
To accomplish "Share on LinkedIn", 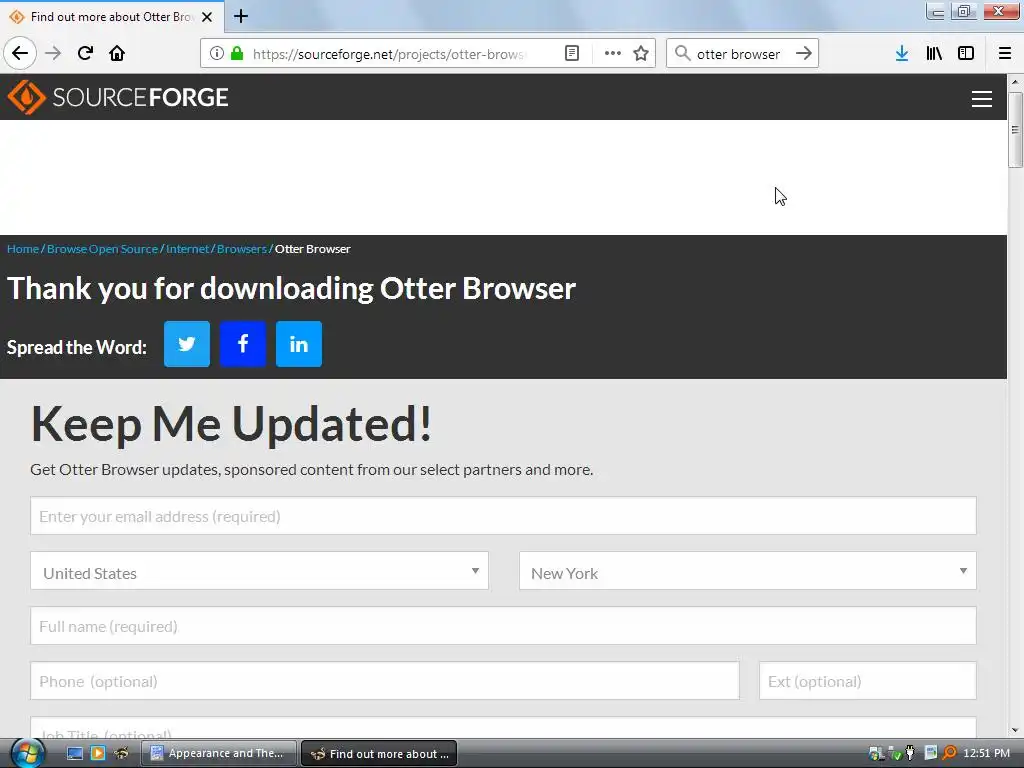I will (299, 344).
